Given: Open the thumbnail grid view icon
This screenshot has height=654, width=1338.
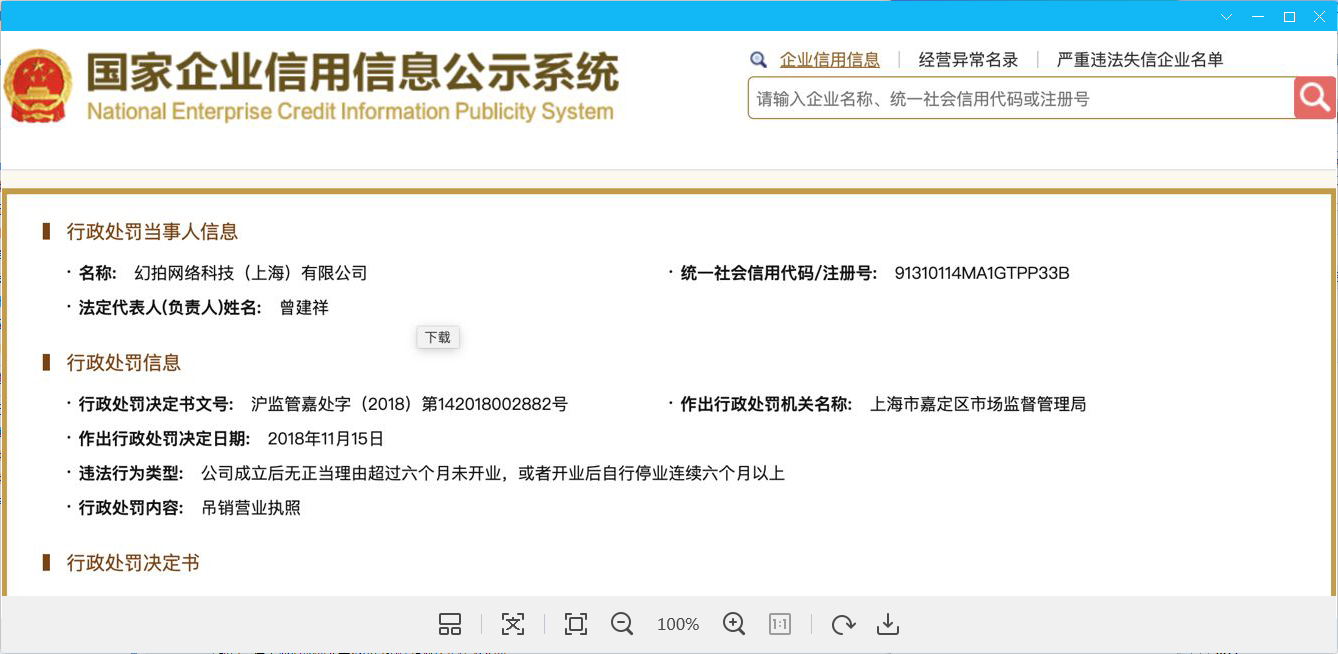Looking at the screenshot, I should point(450,624).
